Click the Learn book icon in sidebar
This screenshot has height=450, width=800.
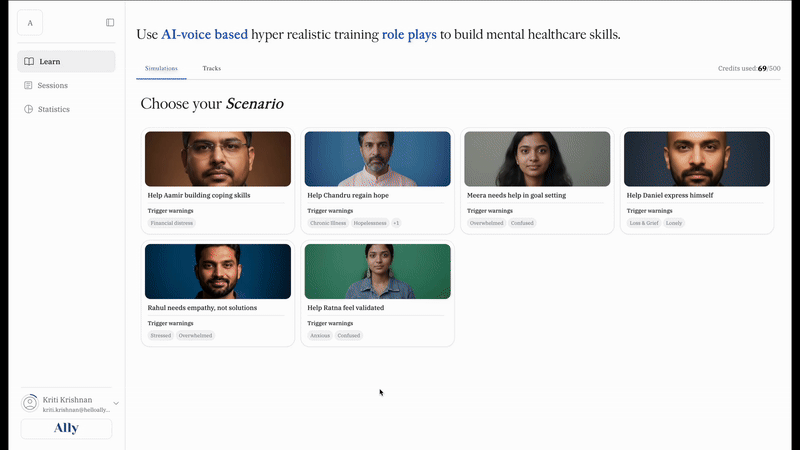(x=29, y=62)
